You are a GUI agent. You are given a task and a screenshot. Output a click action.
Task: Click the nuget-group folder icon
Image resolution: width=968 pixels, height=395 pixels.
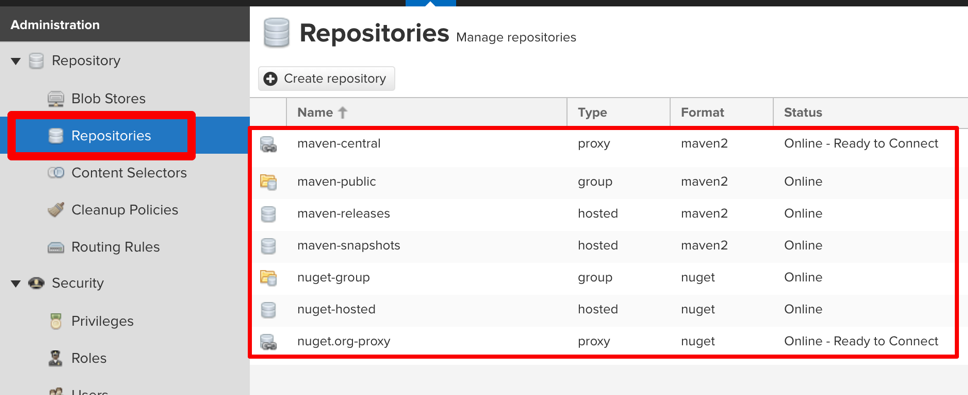pyautogui.click(x=268, y=278)
